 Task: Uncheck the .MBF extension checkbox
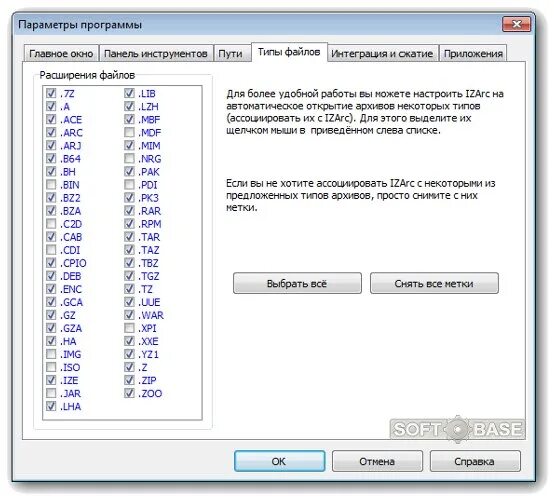[x=129, y=119]
